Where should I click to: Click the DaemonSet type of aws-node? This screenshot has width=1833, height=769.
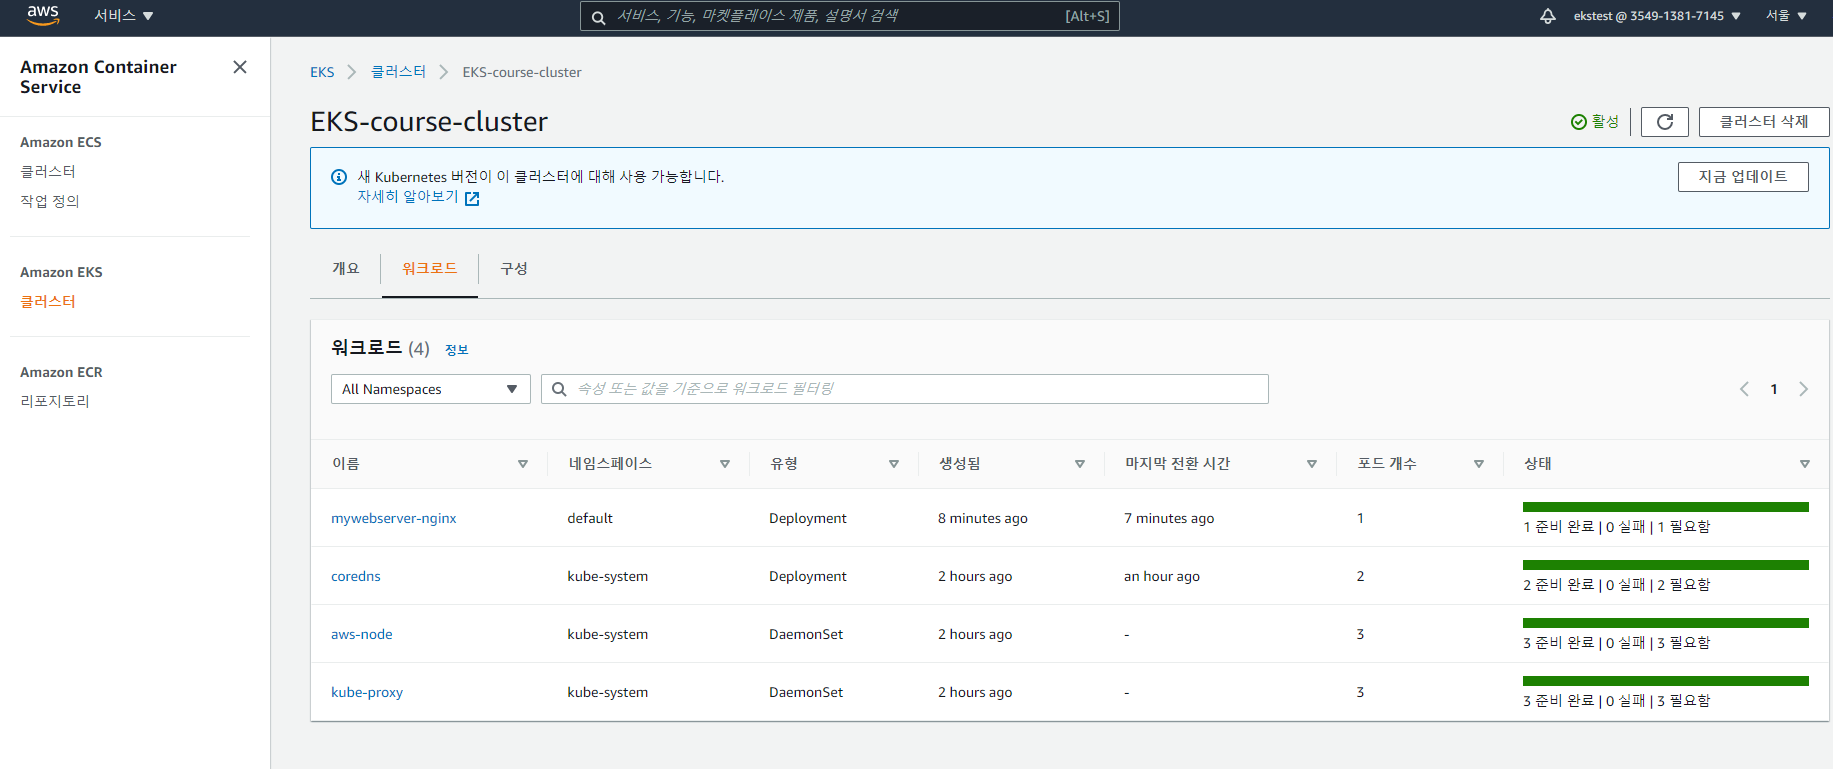tap(806, 634)
